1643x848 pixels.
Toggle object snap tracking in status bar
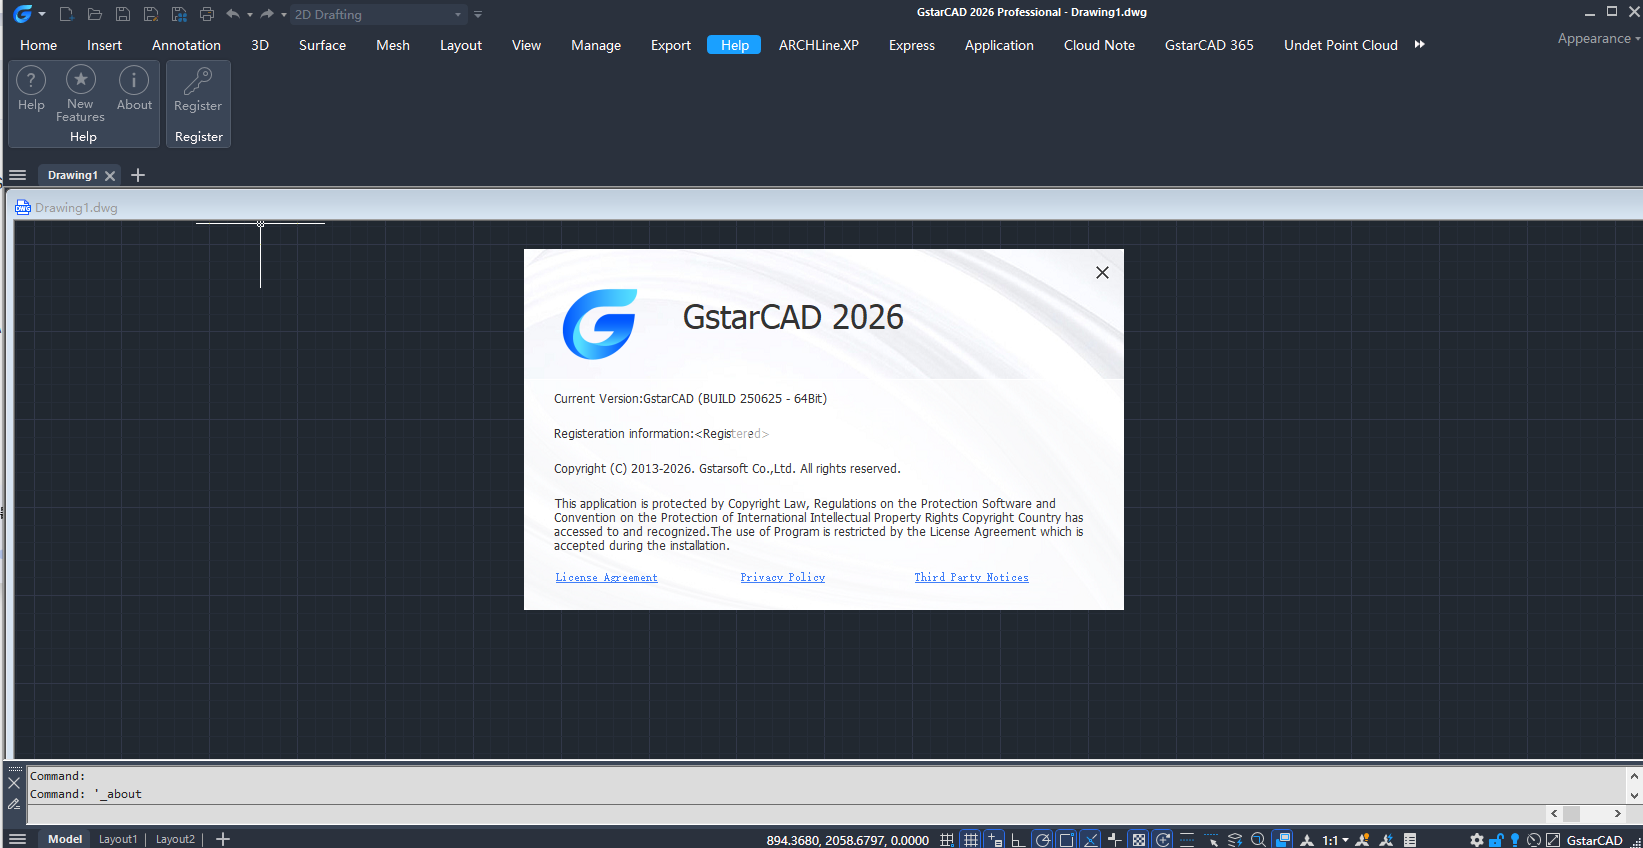[x=1091, y=840]
